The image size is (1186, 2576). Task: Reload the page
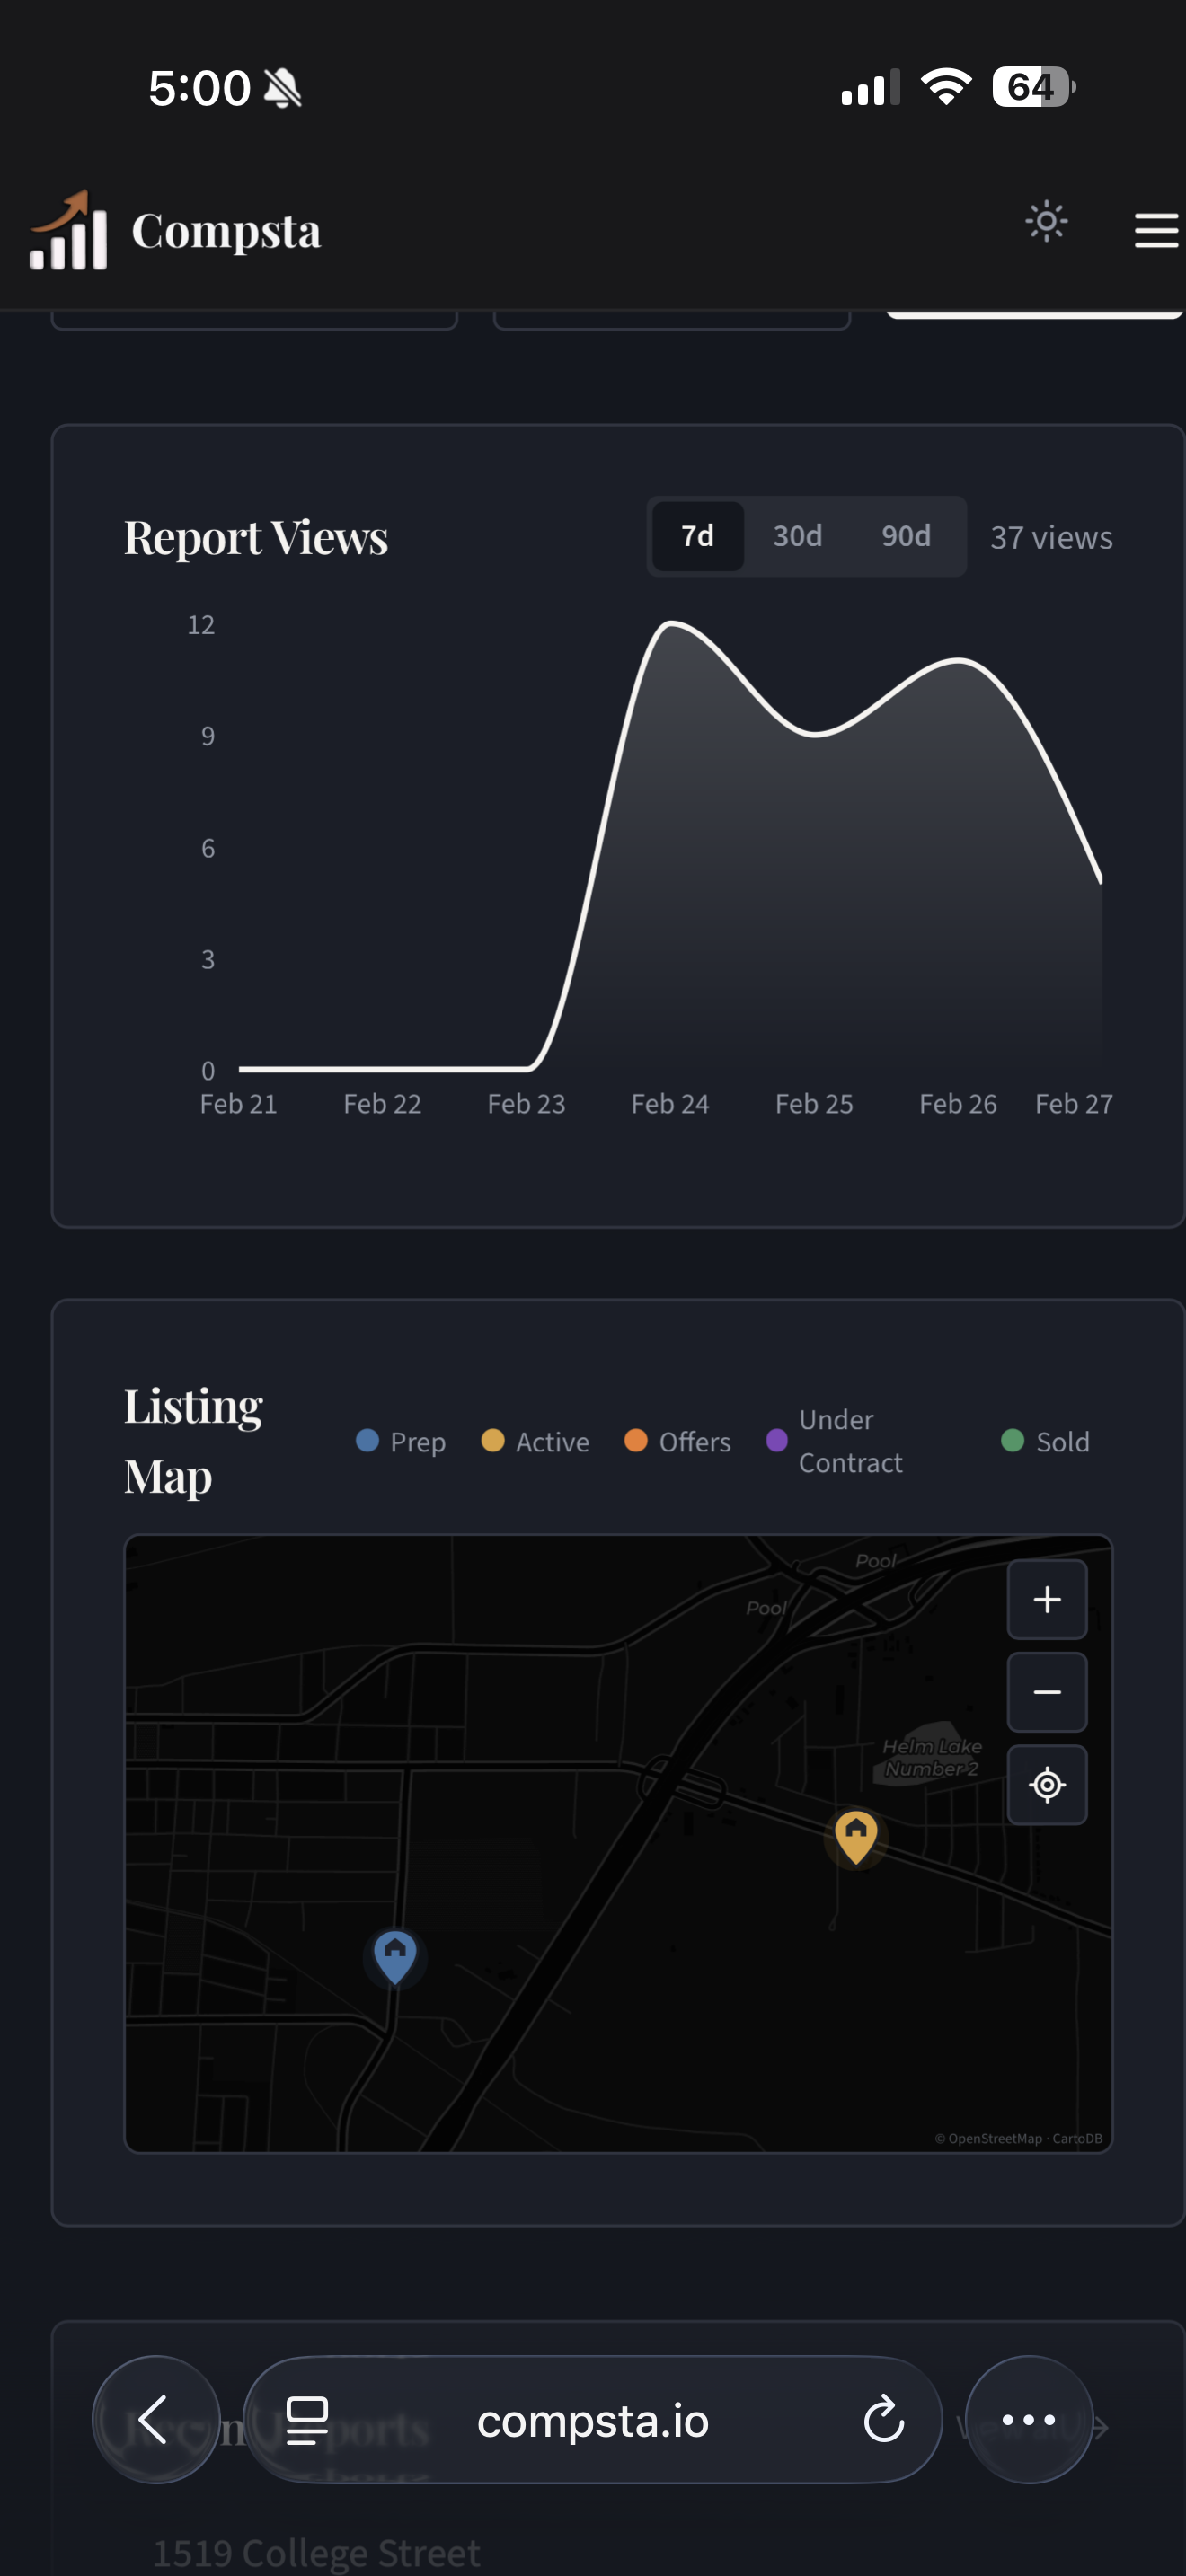pos(884,2420)
